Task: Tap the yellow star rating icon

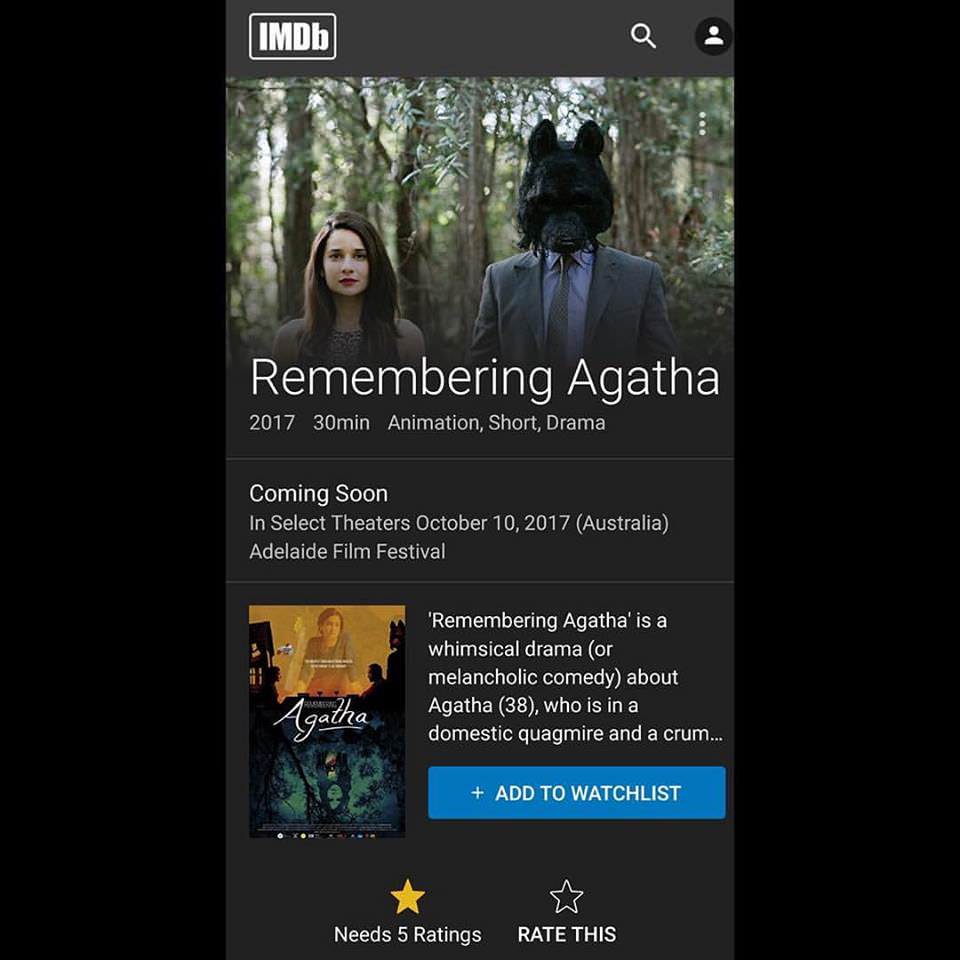Action: pos(407,896)
